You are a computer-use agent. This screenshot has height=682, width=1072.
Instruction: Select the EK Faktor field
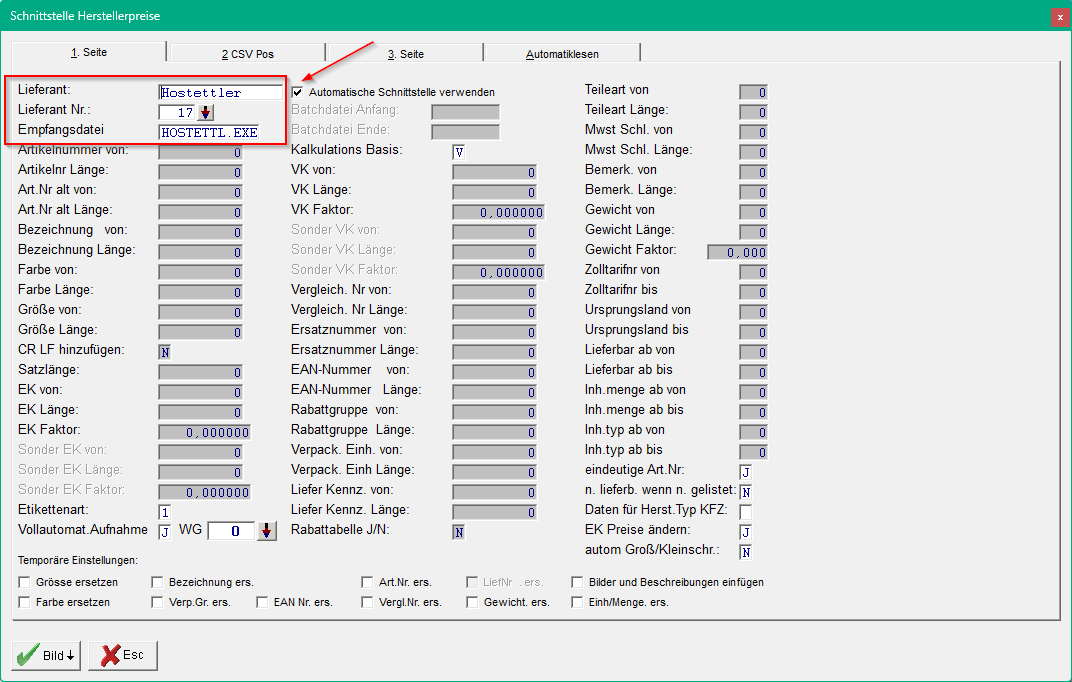(x=204, y=433)
